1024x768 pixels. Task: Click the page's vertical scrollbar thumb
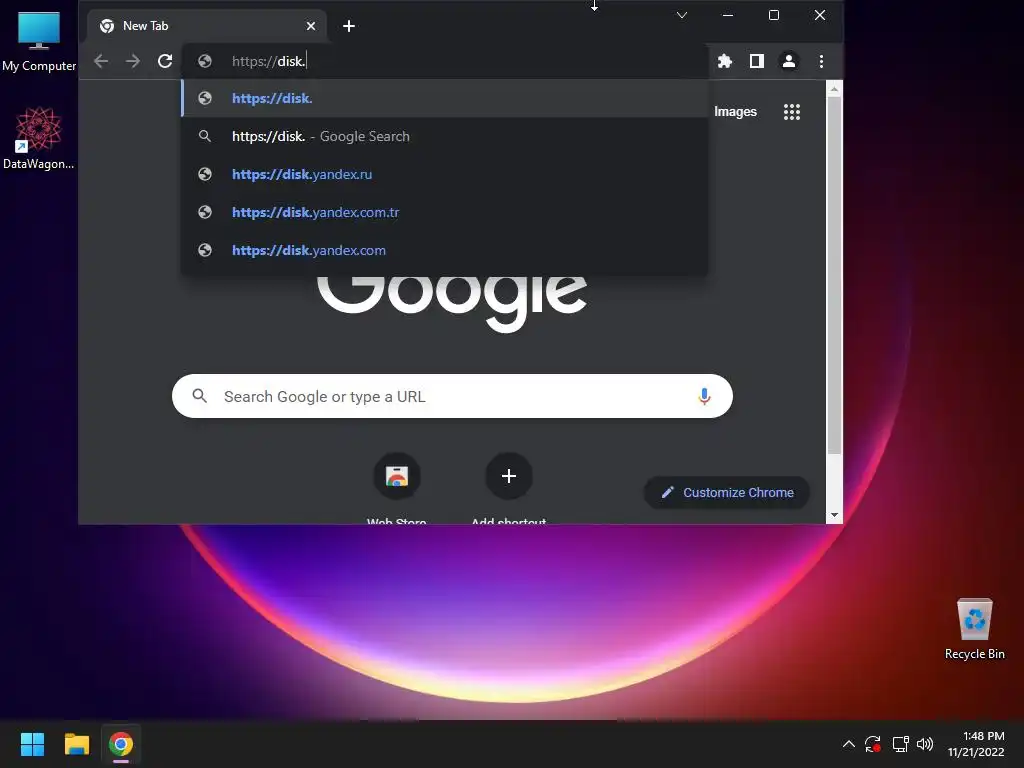(834, 276)
